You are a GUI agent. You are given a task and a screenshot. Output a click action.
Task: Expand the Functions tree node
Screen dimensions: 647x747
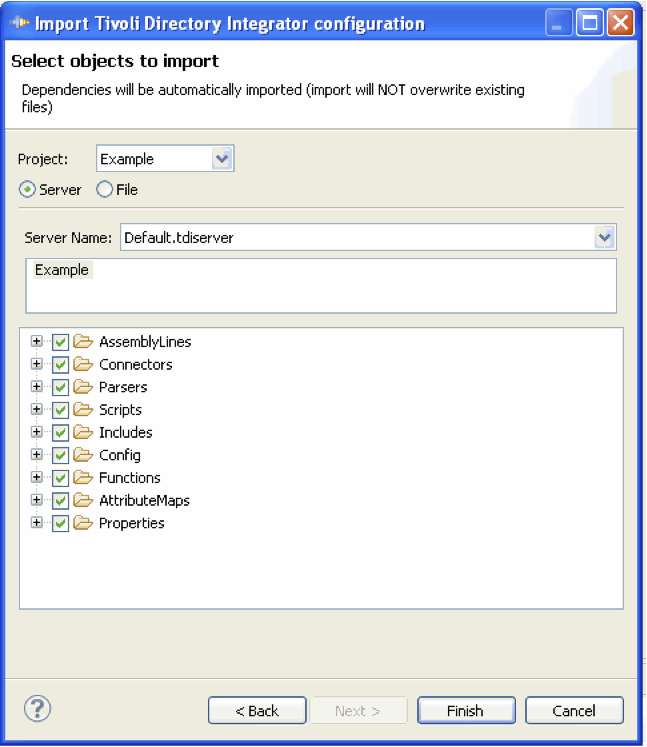pos(36,477)
